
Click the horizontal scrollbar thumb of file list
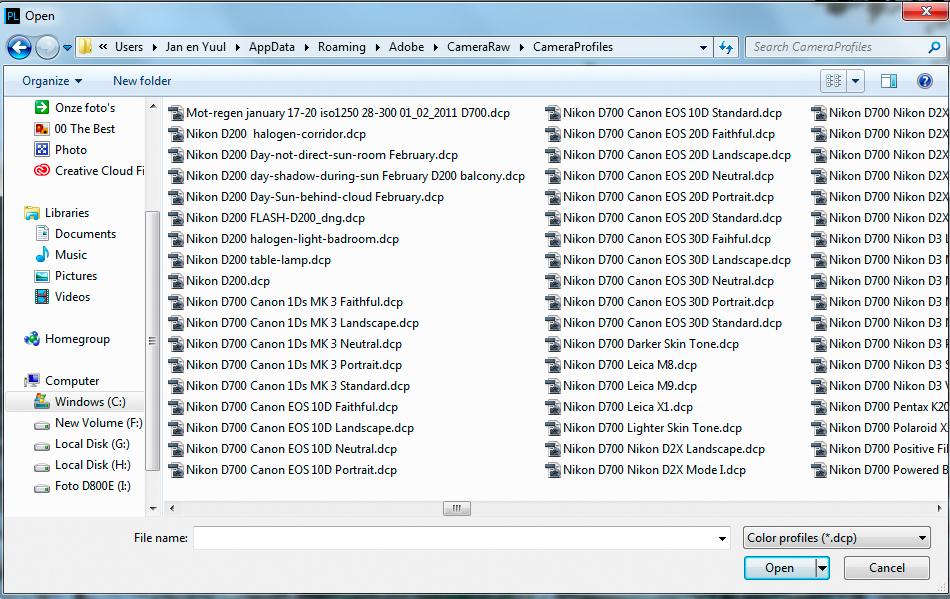tap(457, 508)
